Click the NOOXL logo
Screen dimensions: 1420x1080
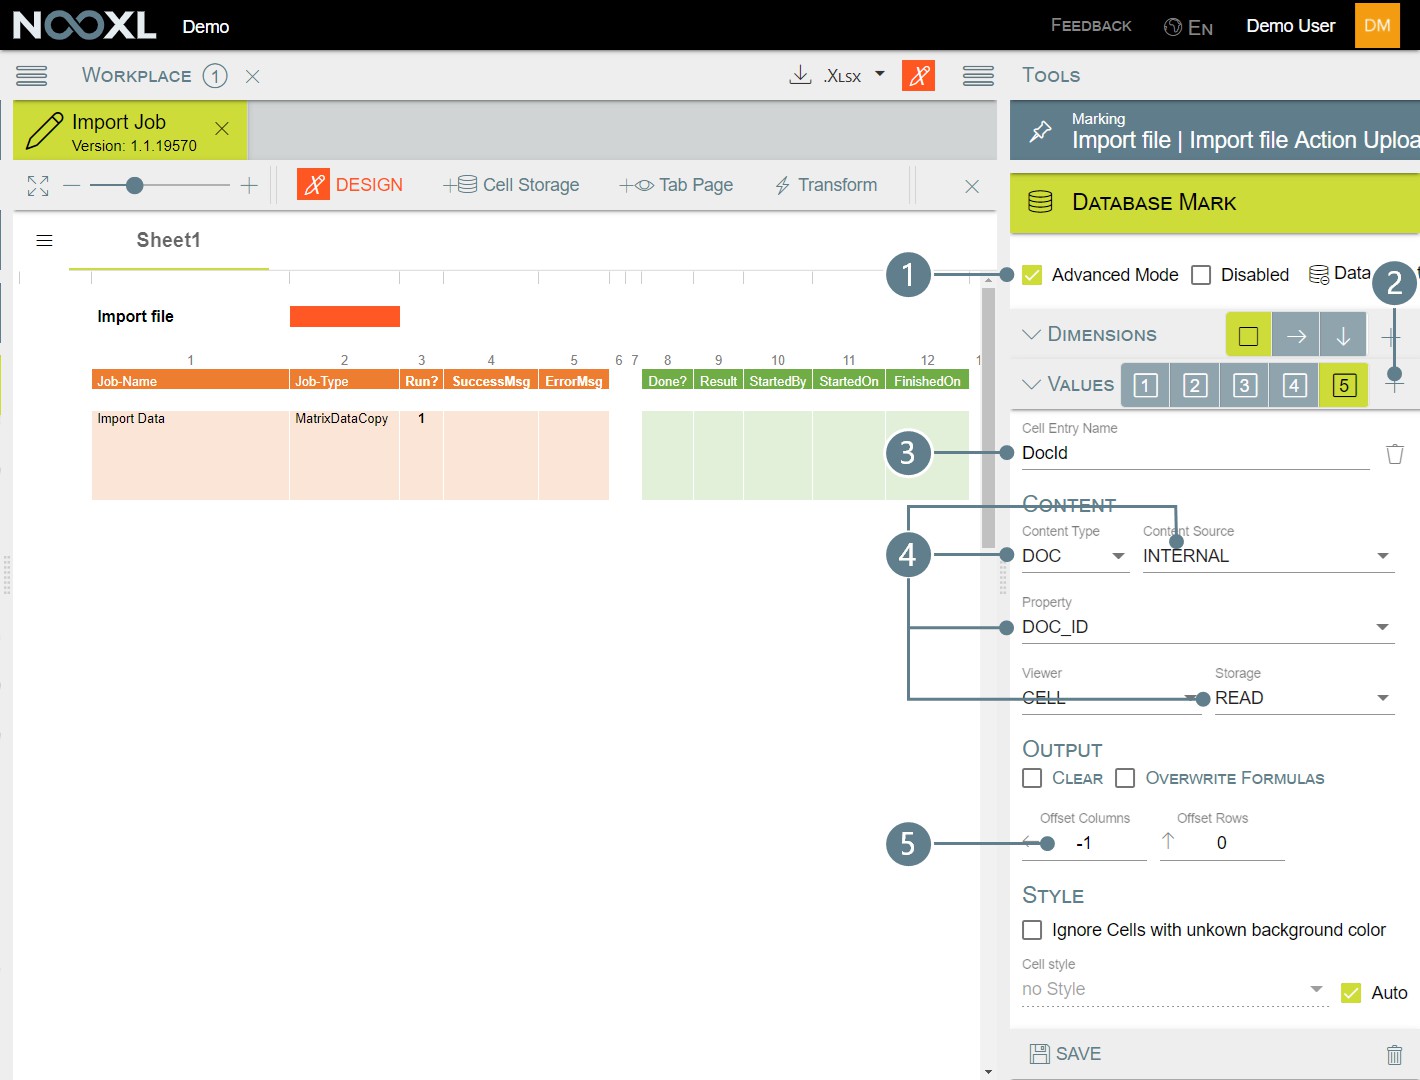85,25
